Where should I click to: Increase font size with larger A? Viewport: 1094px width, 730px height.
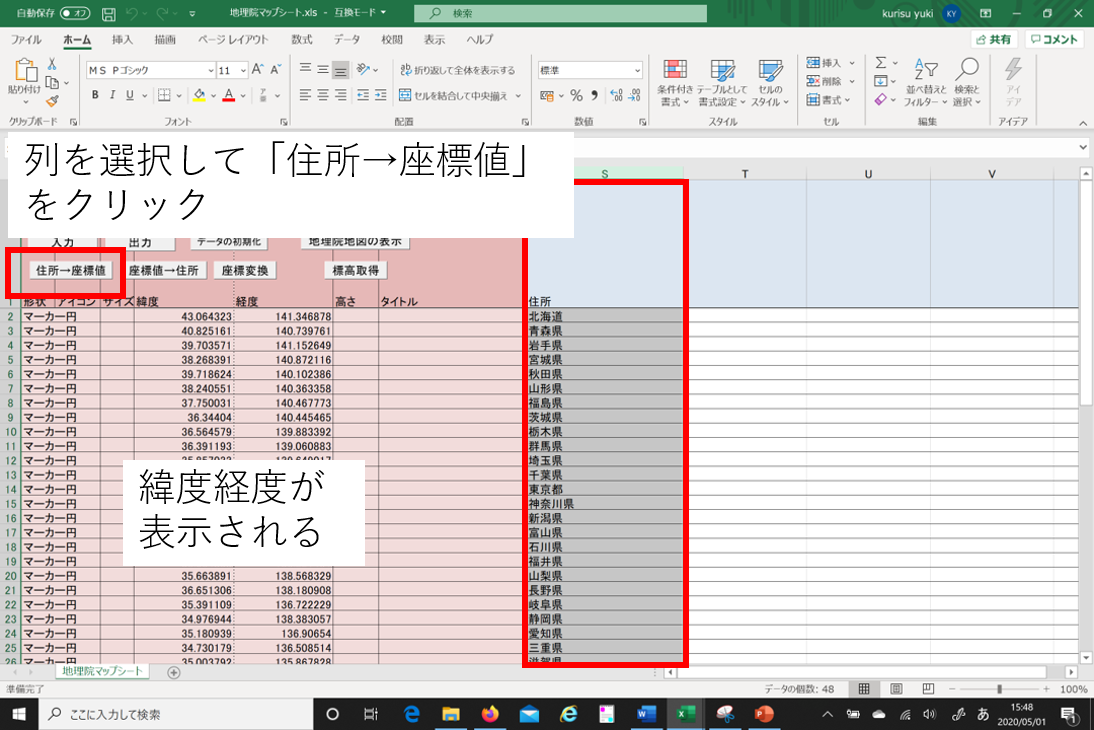[257, 70]
